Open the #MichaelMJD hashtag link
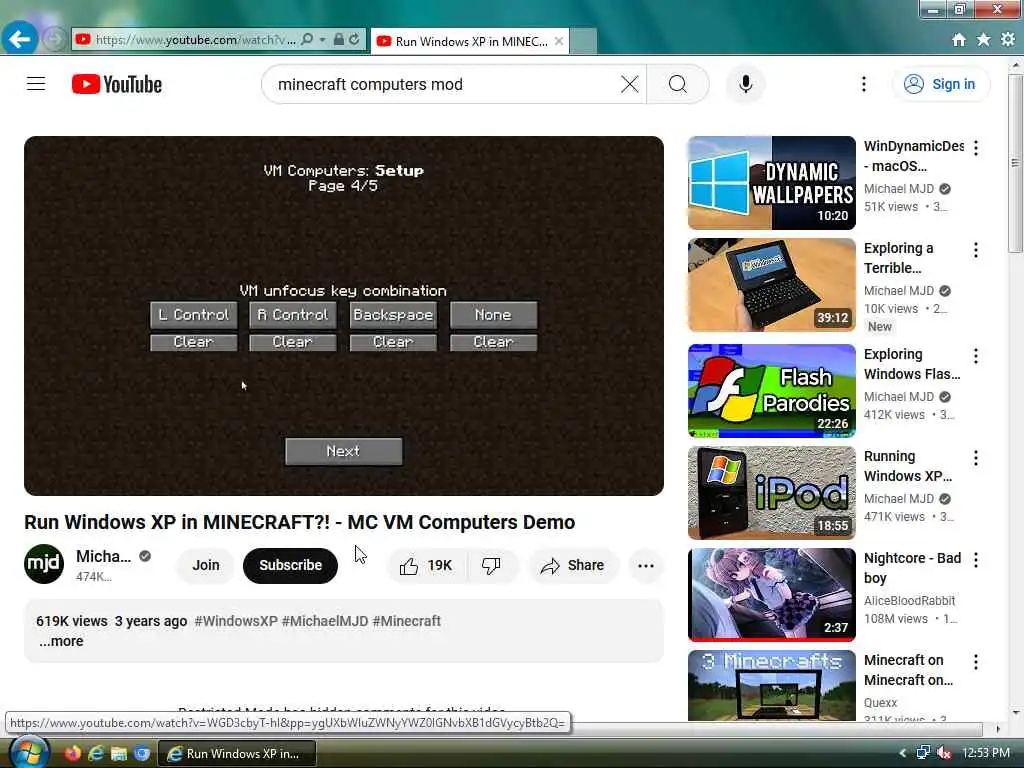 325,621
